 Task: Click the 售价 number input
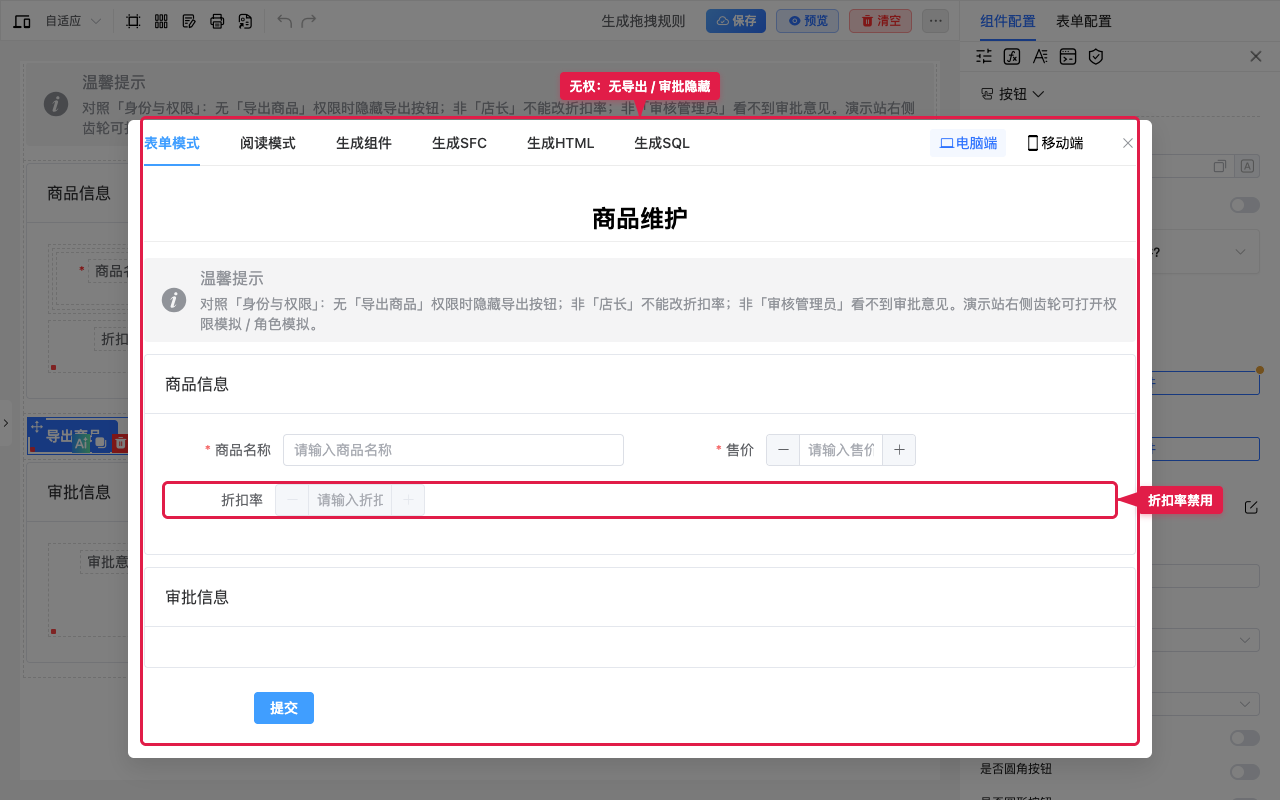click(x=841, y=450)
